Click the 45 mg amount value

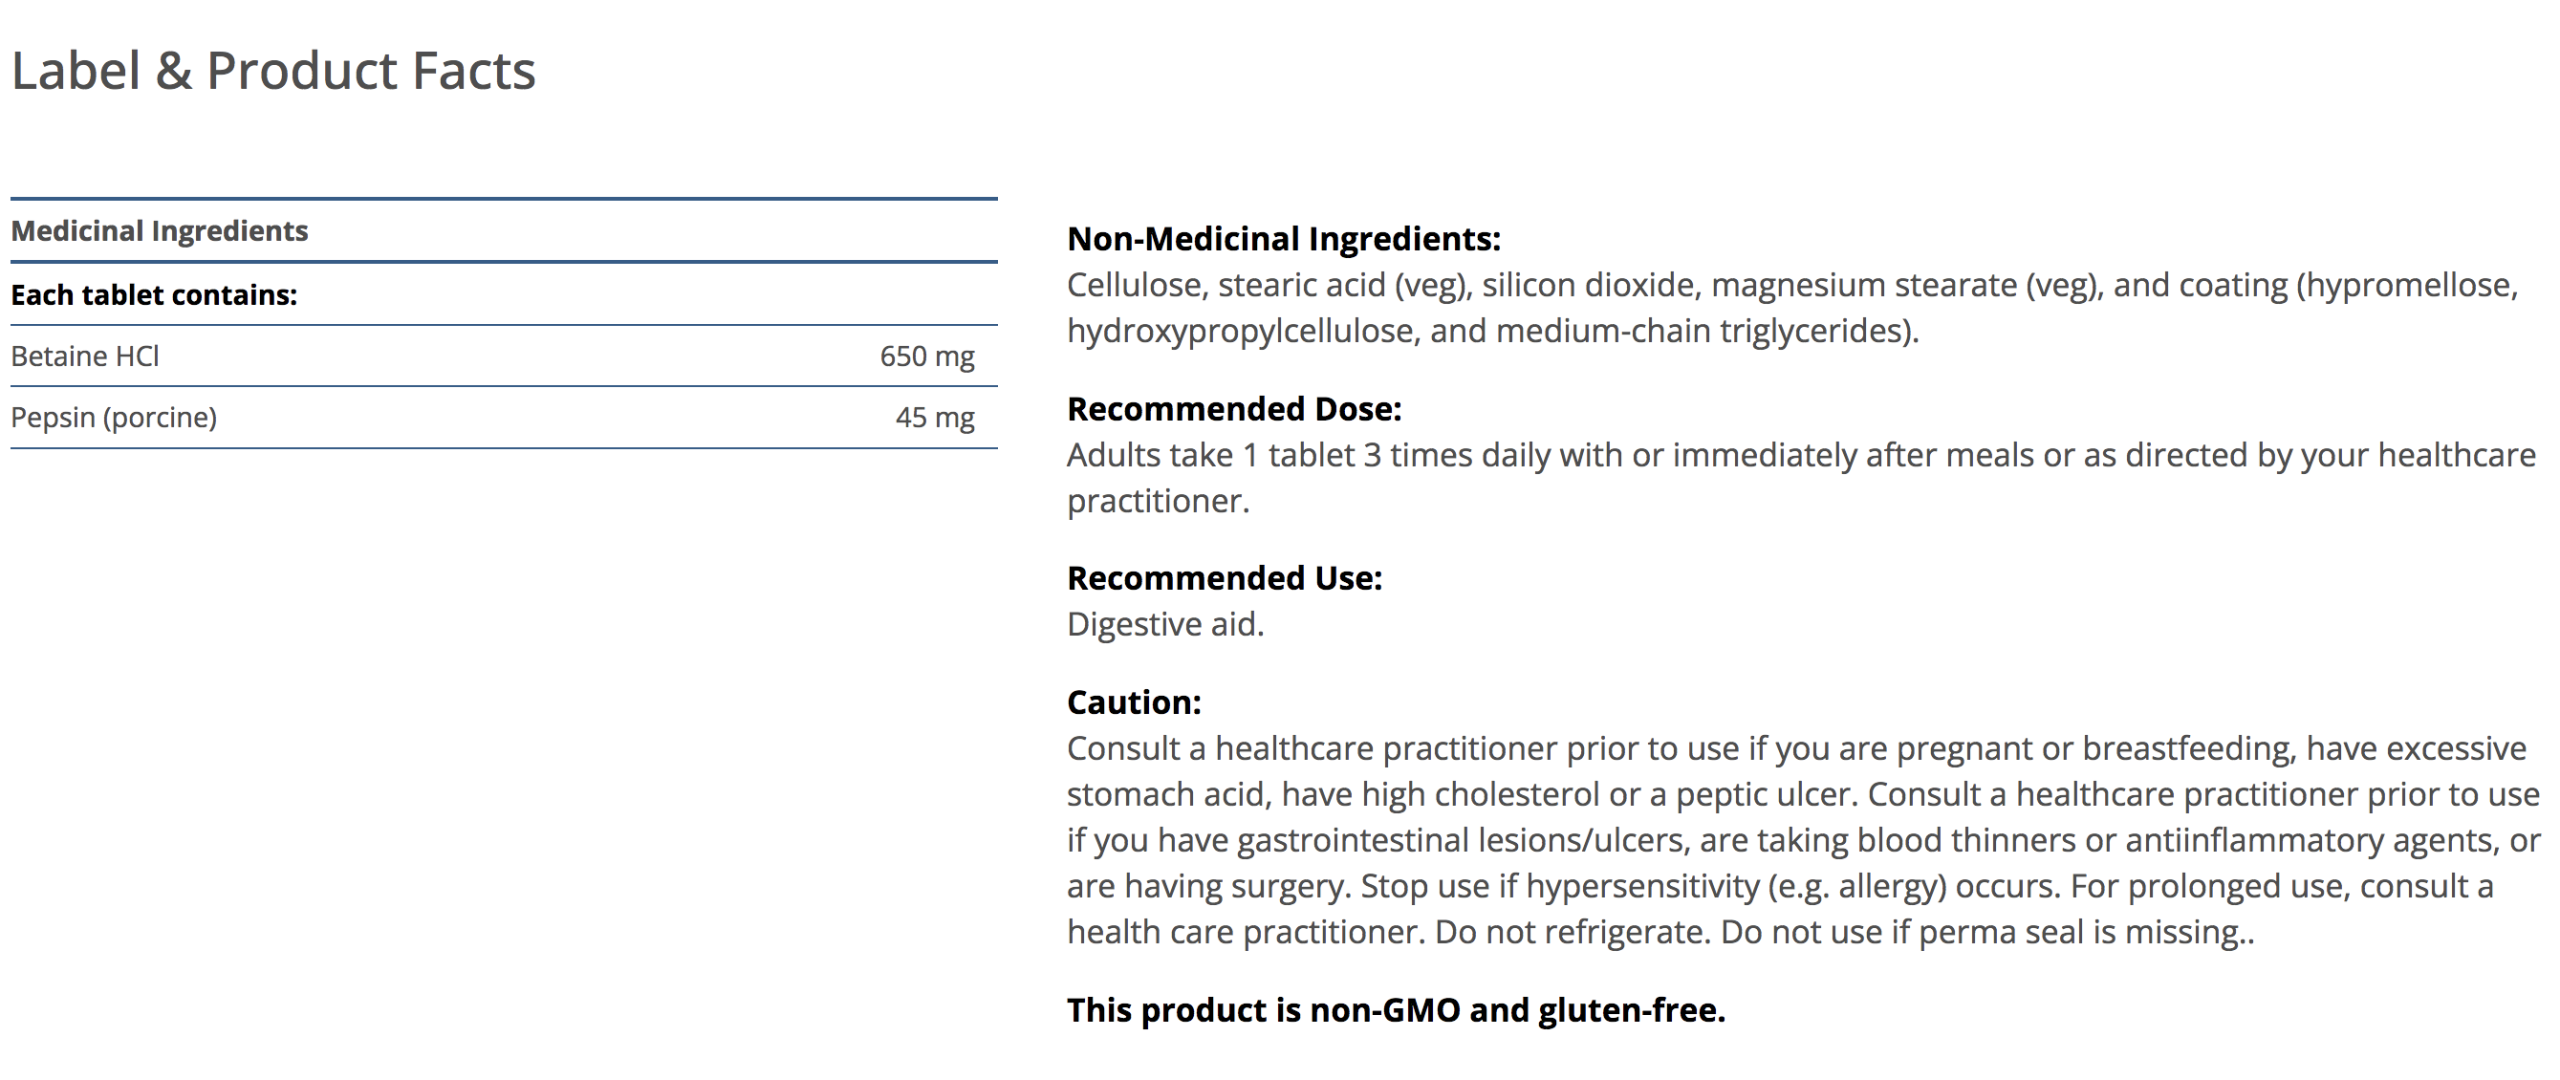click(x=934, y=417)
